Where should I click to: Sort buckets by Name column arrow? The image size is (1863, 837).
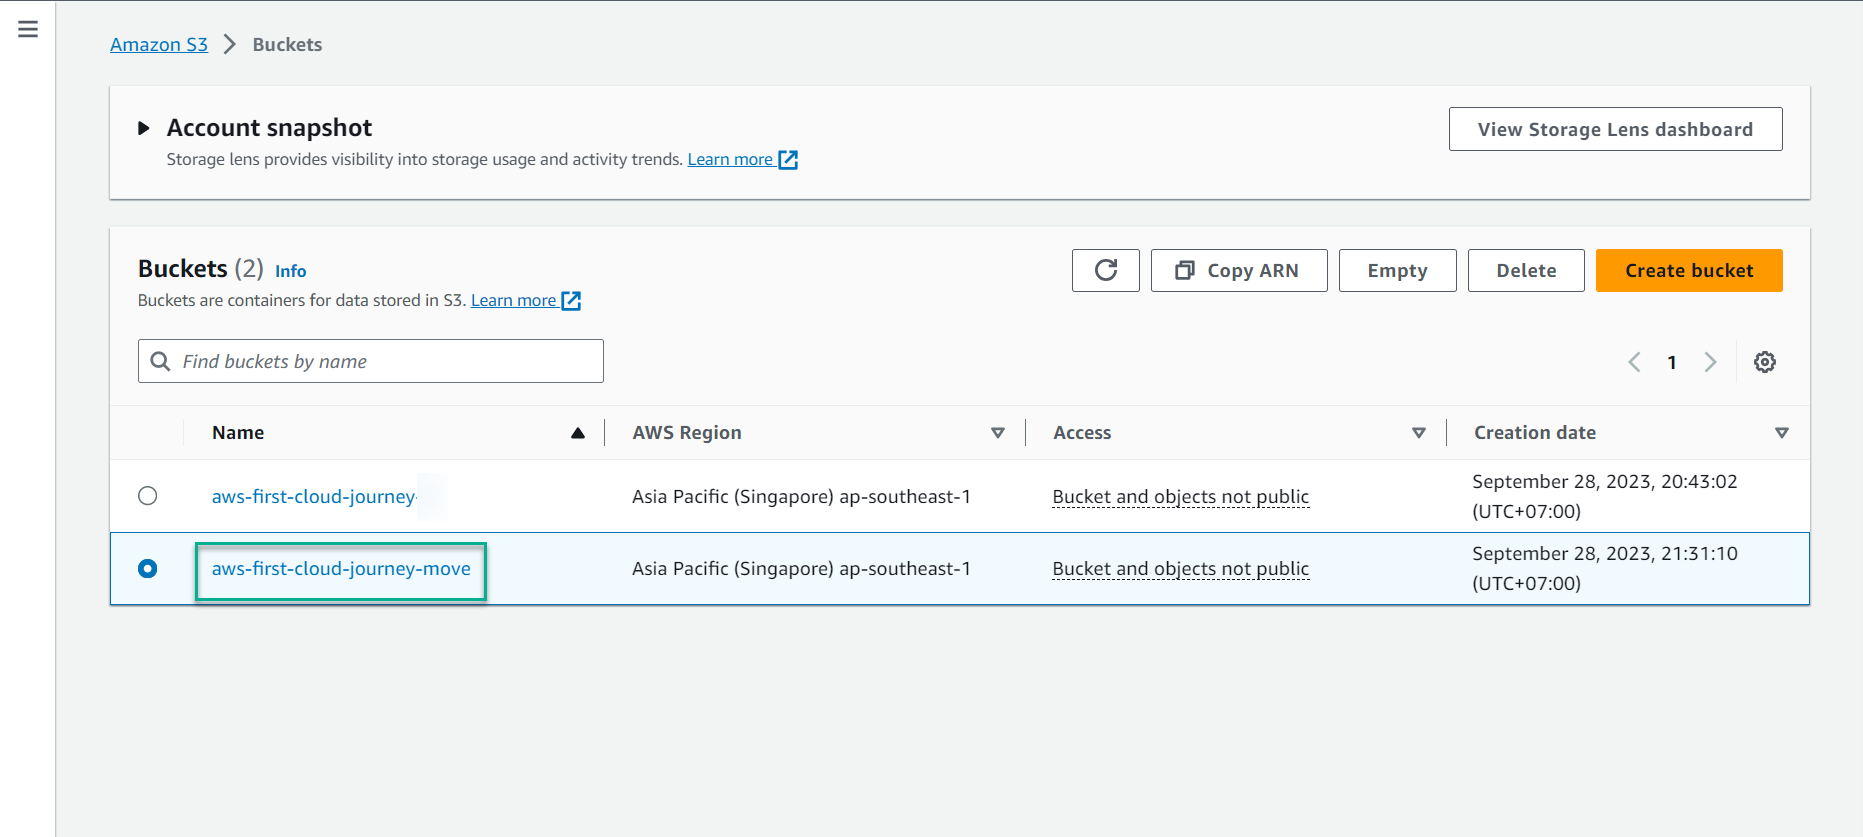pos(578,433)
